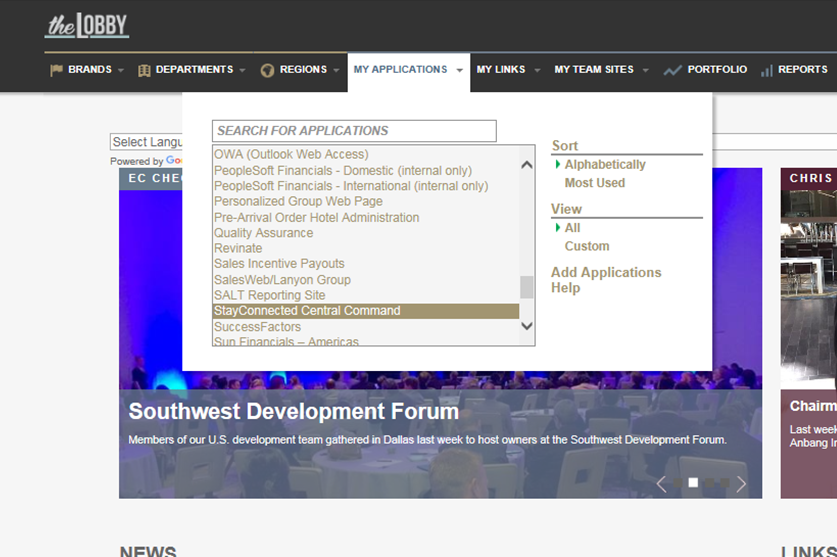Viewport: 837px width, 557px height.
Task: Expand the My Links menu arrow
Action: (x=538, y=70)
